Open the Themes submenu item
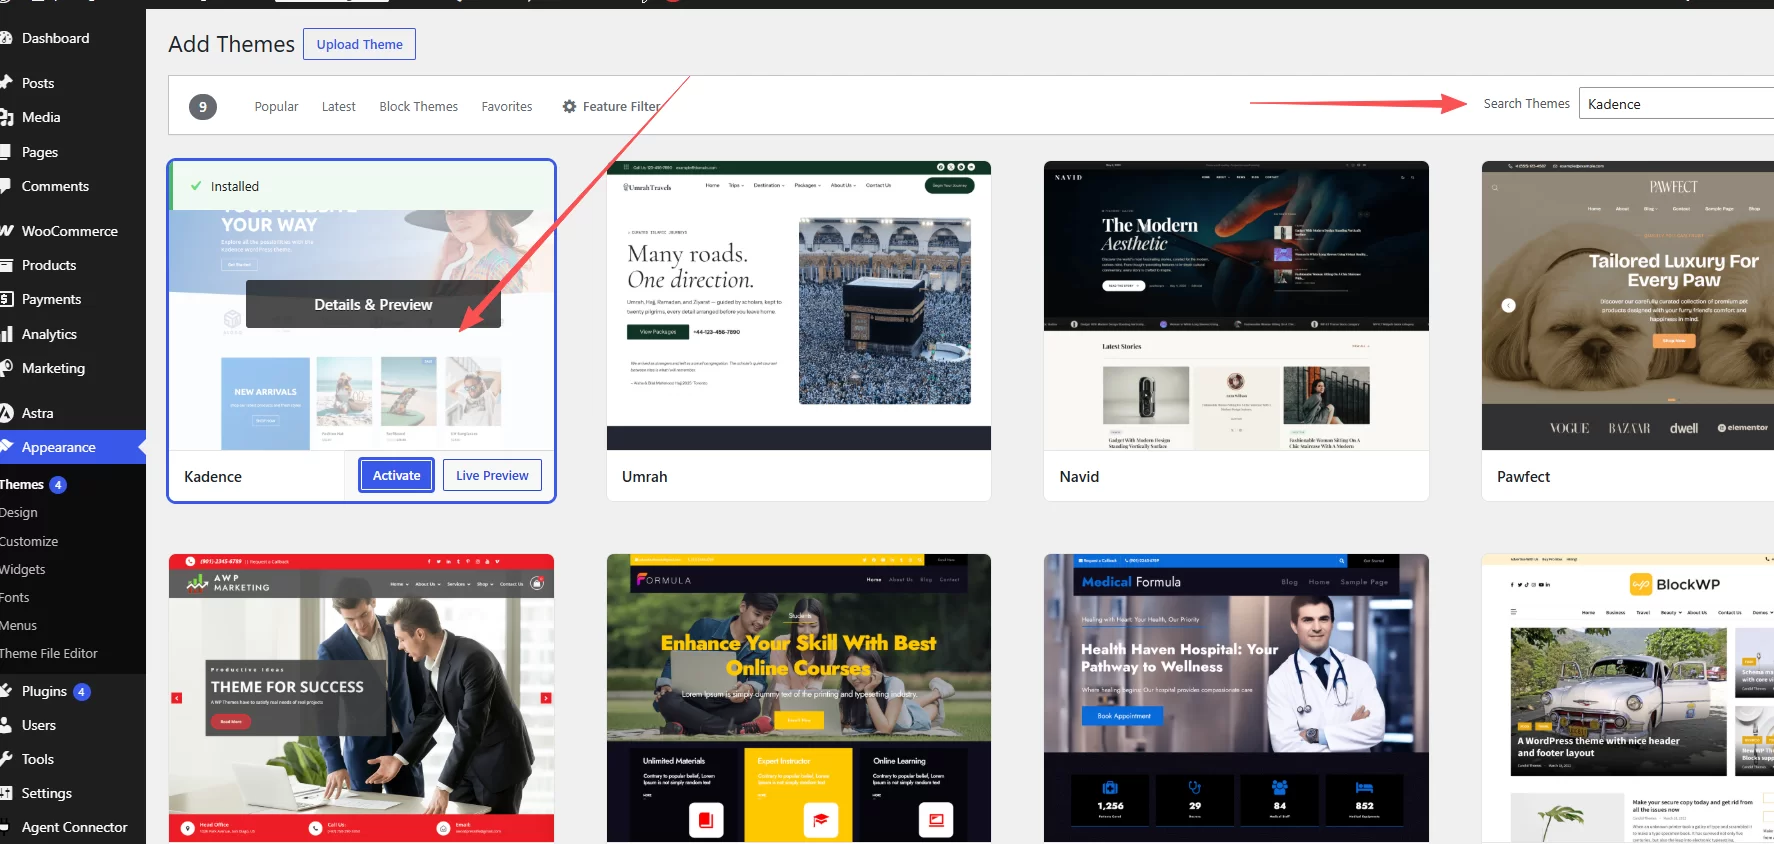The width and height of the screenshot is (1774, 844). [x=22, y=484]
